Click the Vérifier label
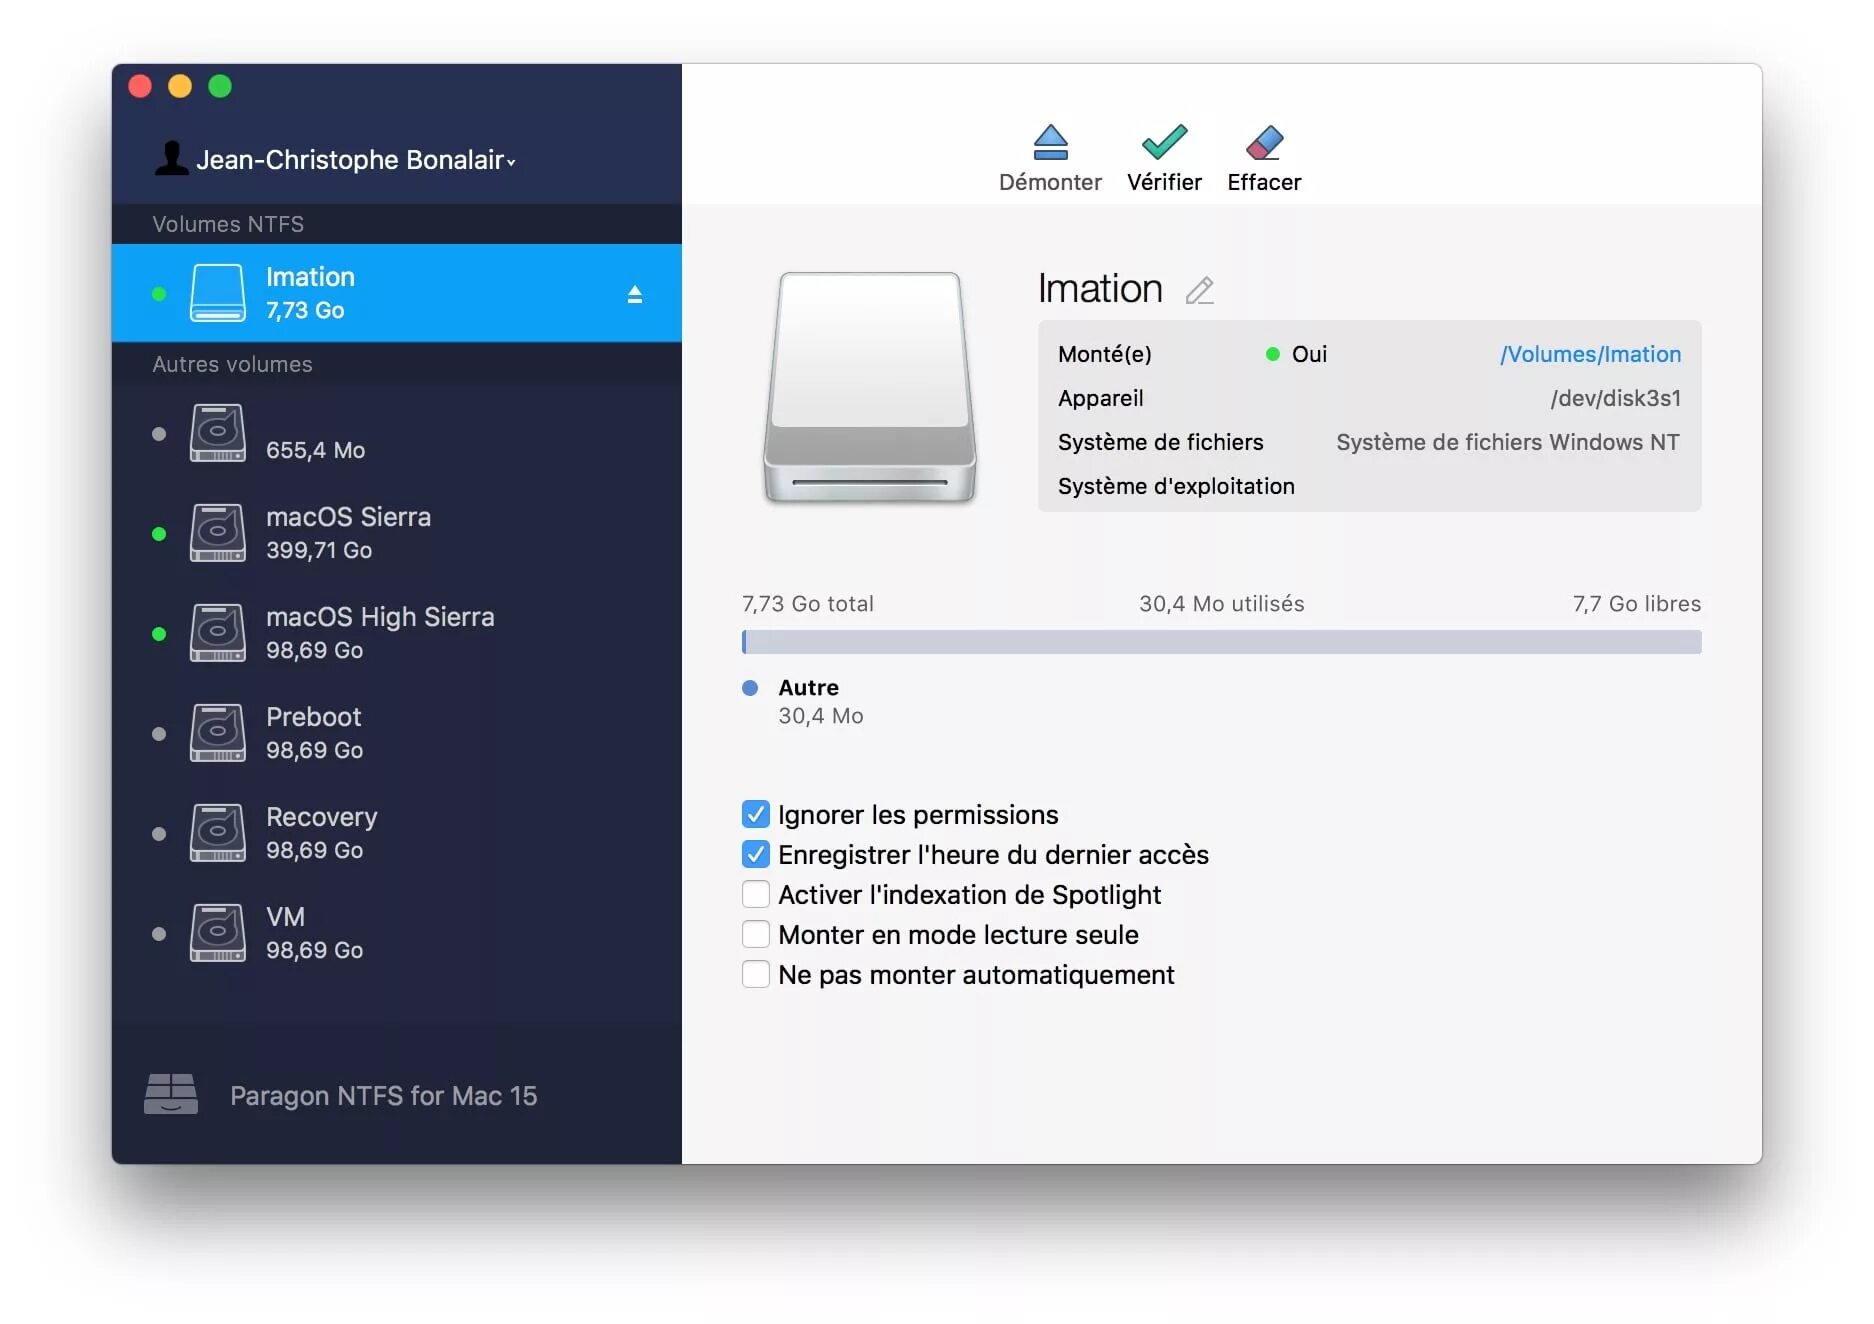Image resolution: width=1874 pixels, height=1324 pixels. coord(1164,182)
